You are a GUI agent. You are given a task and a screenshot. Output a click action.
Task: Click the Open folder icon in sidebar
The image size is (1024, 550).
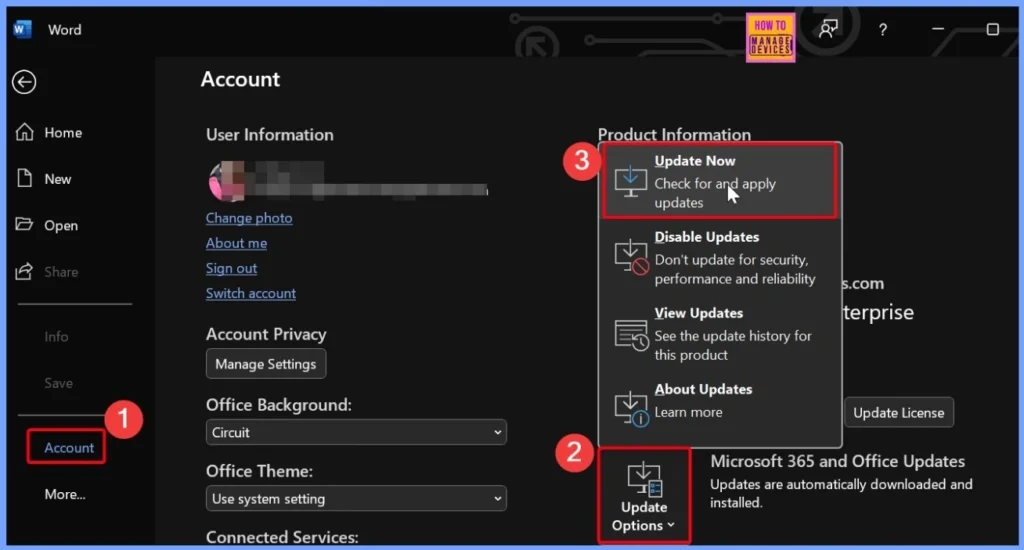(x=24, y=225)
